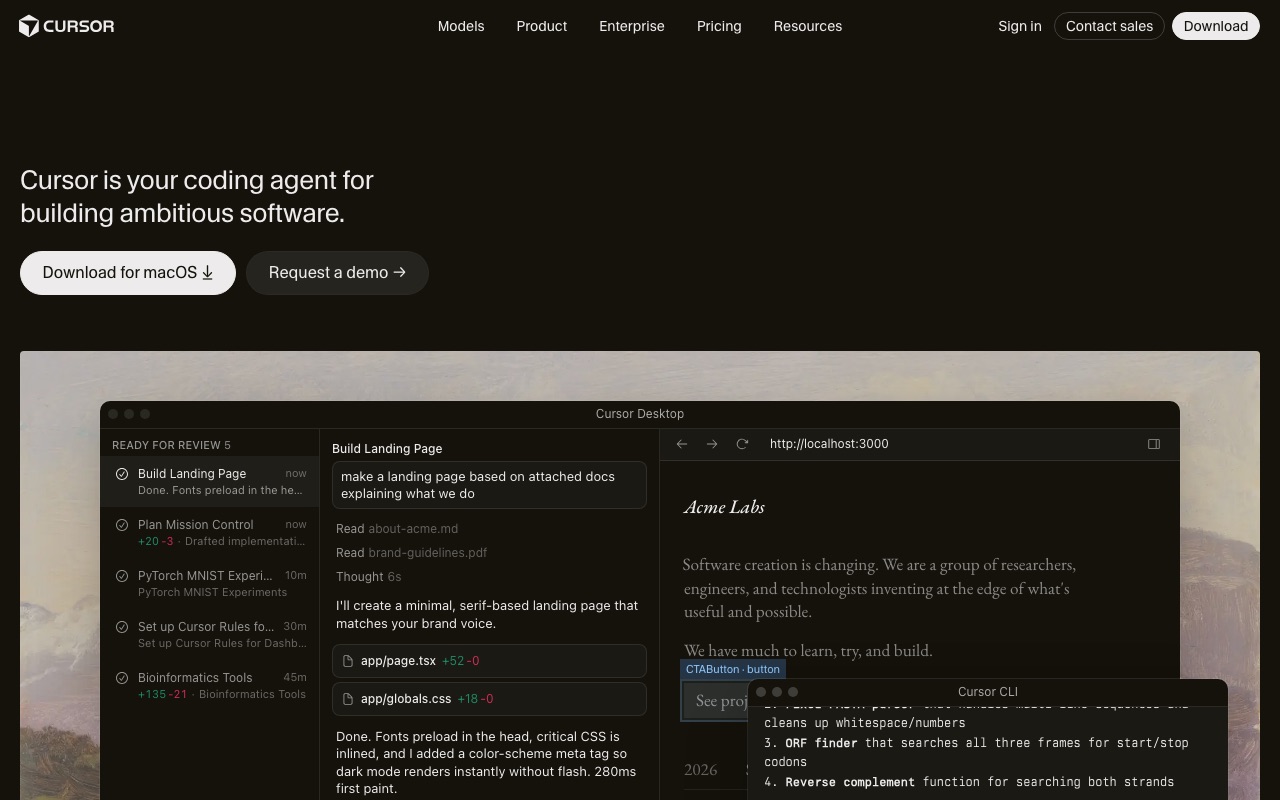This screenshot has width=1280, height=800.
Task: Click the check icon beside Set up Cursor Rules
Action: coord(122,627)
